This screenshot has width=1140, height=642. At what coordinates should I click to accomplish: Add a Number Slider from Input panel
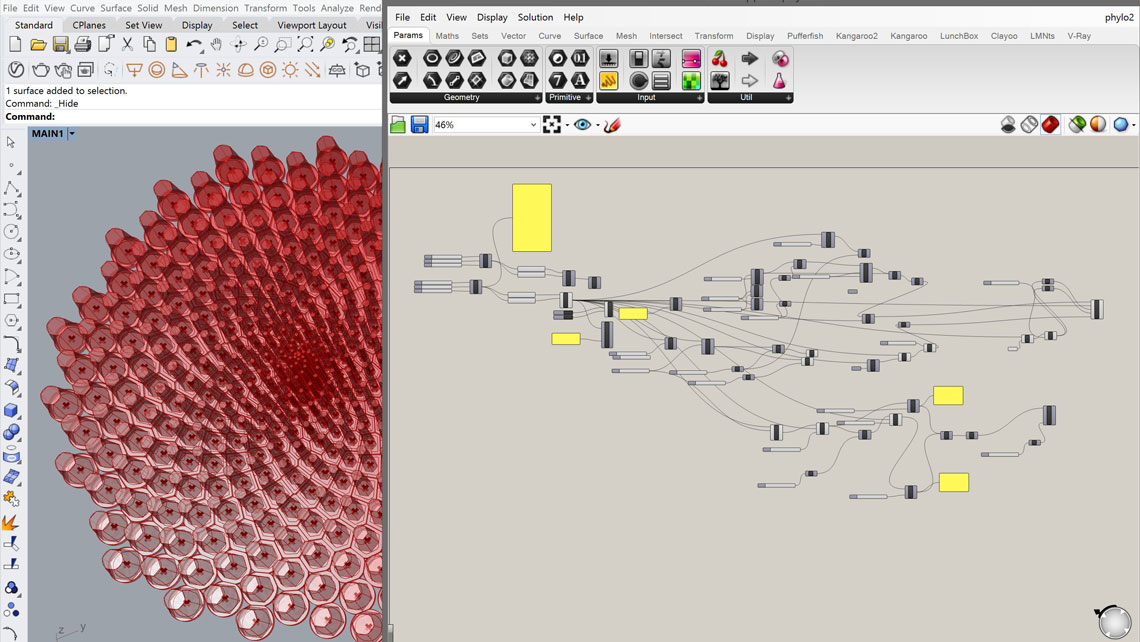609,58
